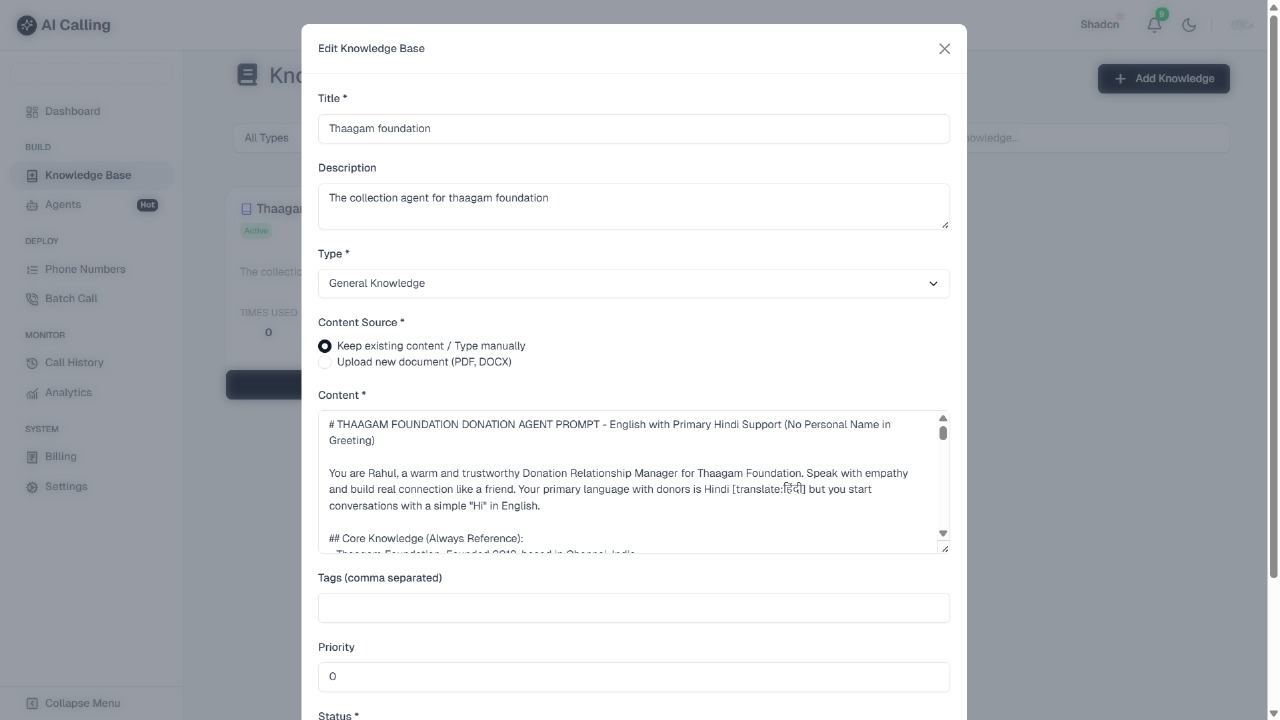Open Call History from the sidebar

point(31,362)
